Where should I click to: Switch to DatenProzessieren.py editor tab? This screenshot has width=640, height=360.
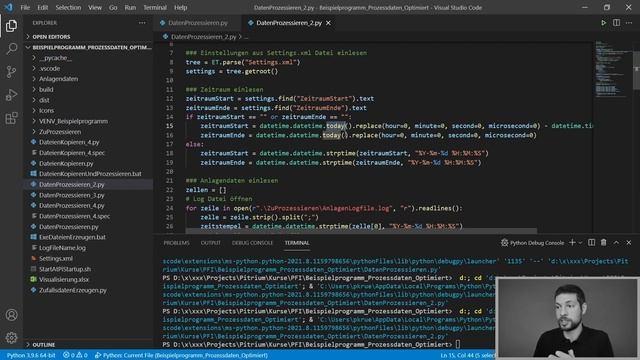coord(198,23)
